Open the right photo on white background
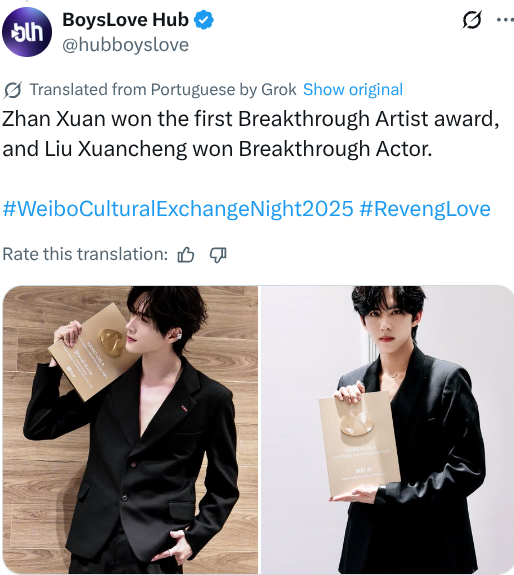 coord(388,430)
